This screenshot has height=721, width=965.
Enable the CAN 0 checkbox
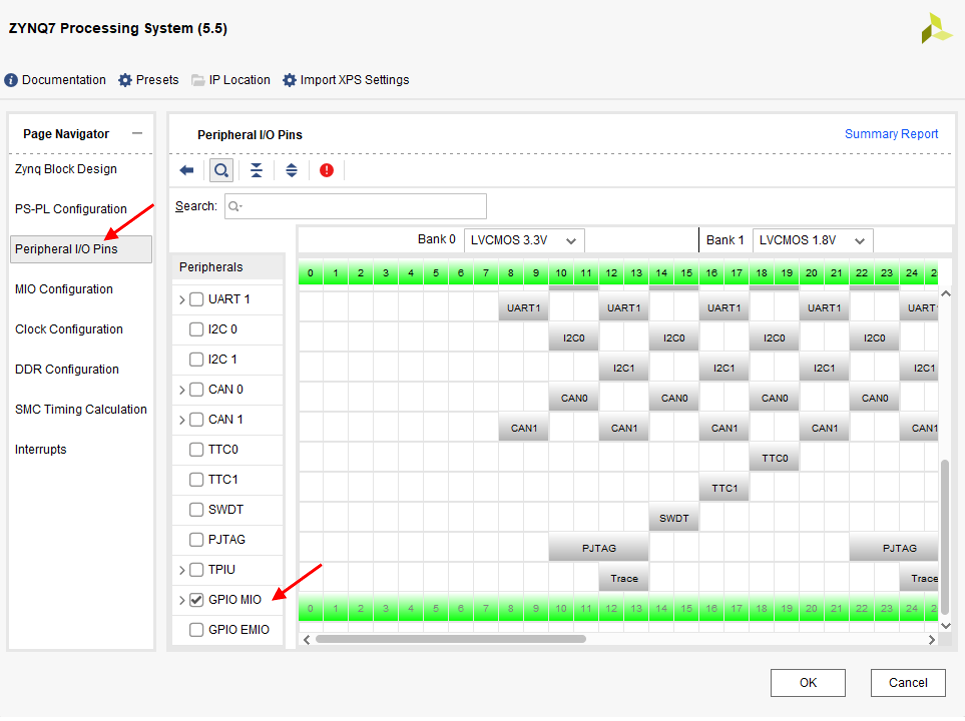(196, 390)
